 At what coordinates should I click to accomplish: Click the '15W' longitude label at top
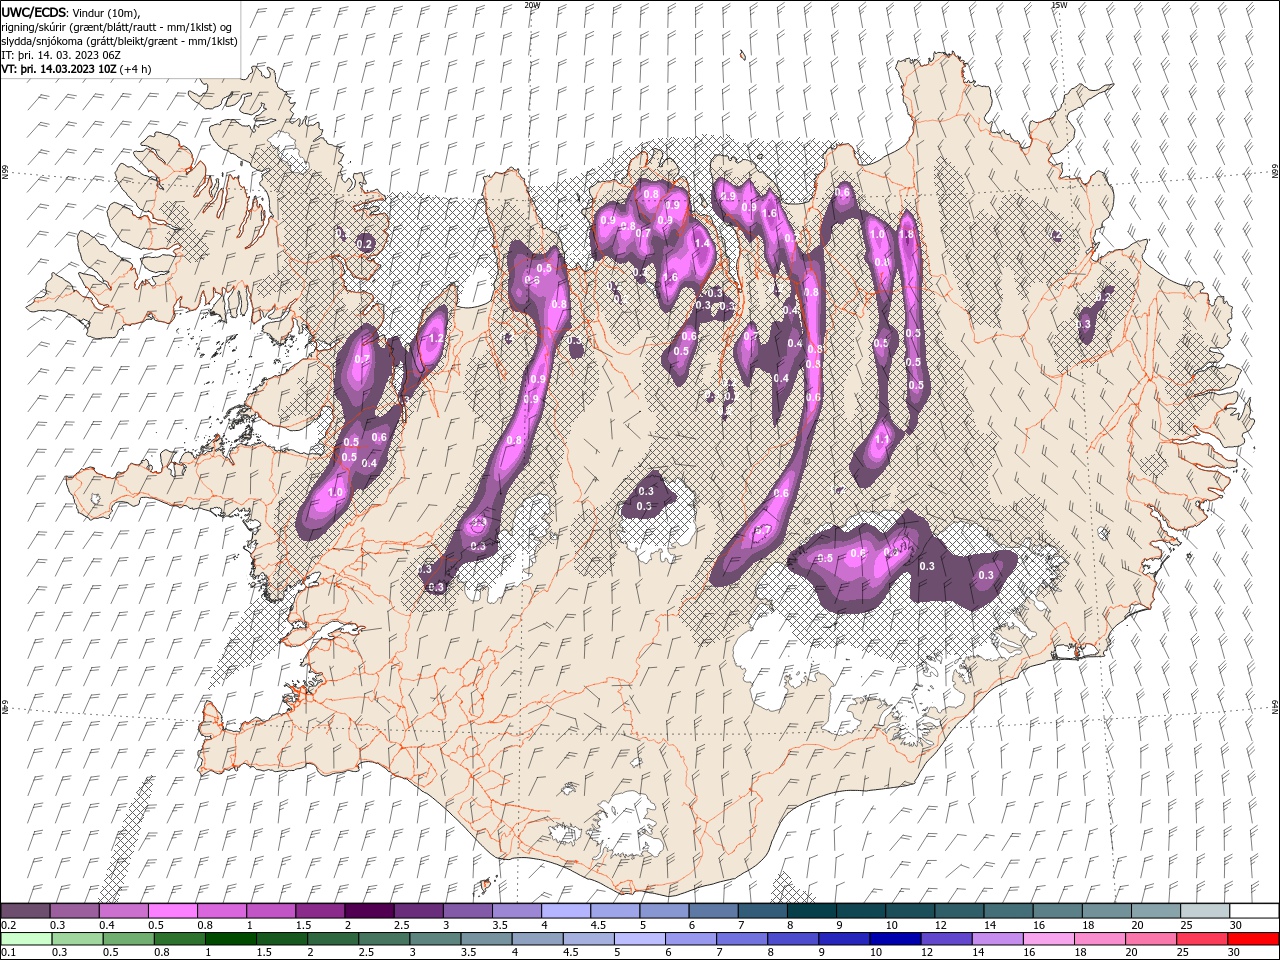(x=1059, y=5)
